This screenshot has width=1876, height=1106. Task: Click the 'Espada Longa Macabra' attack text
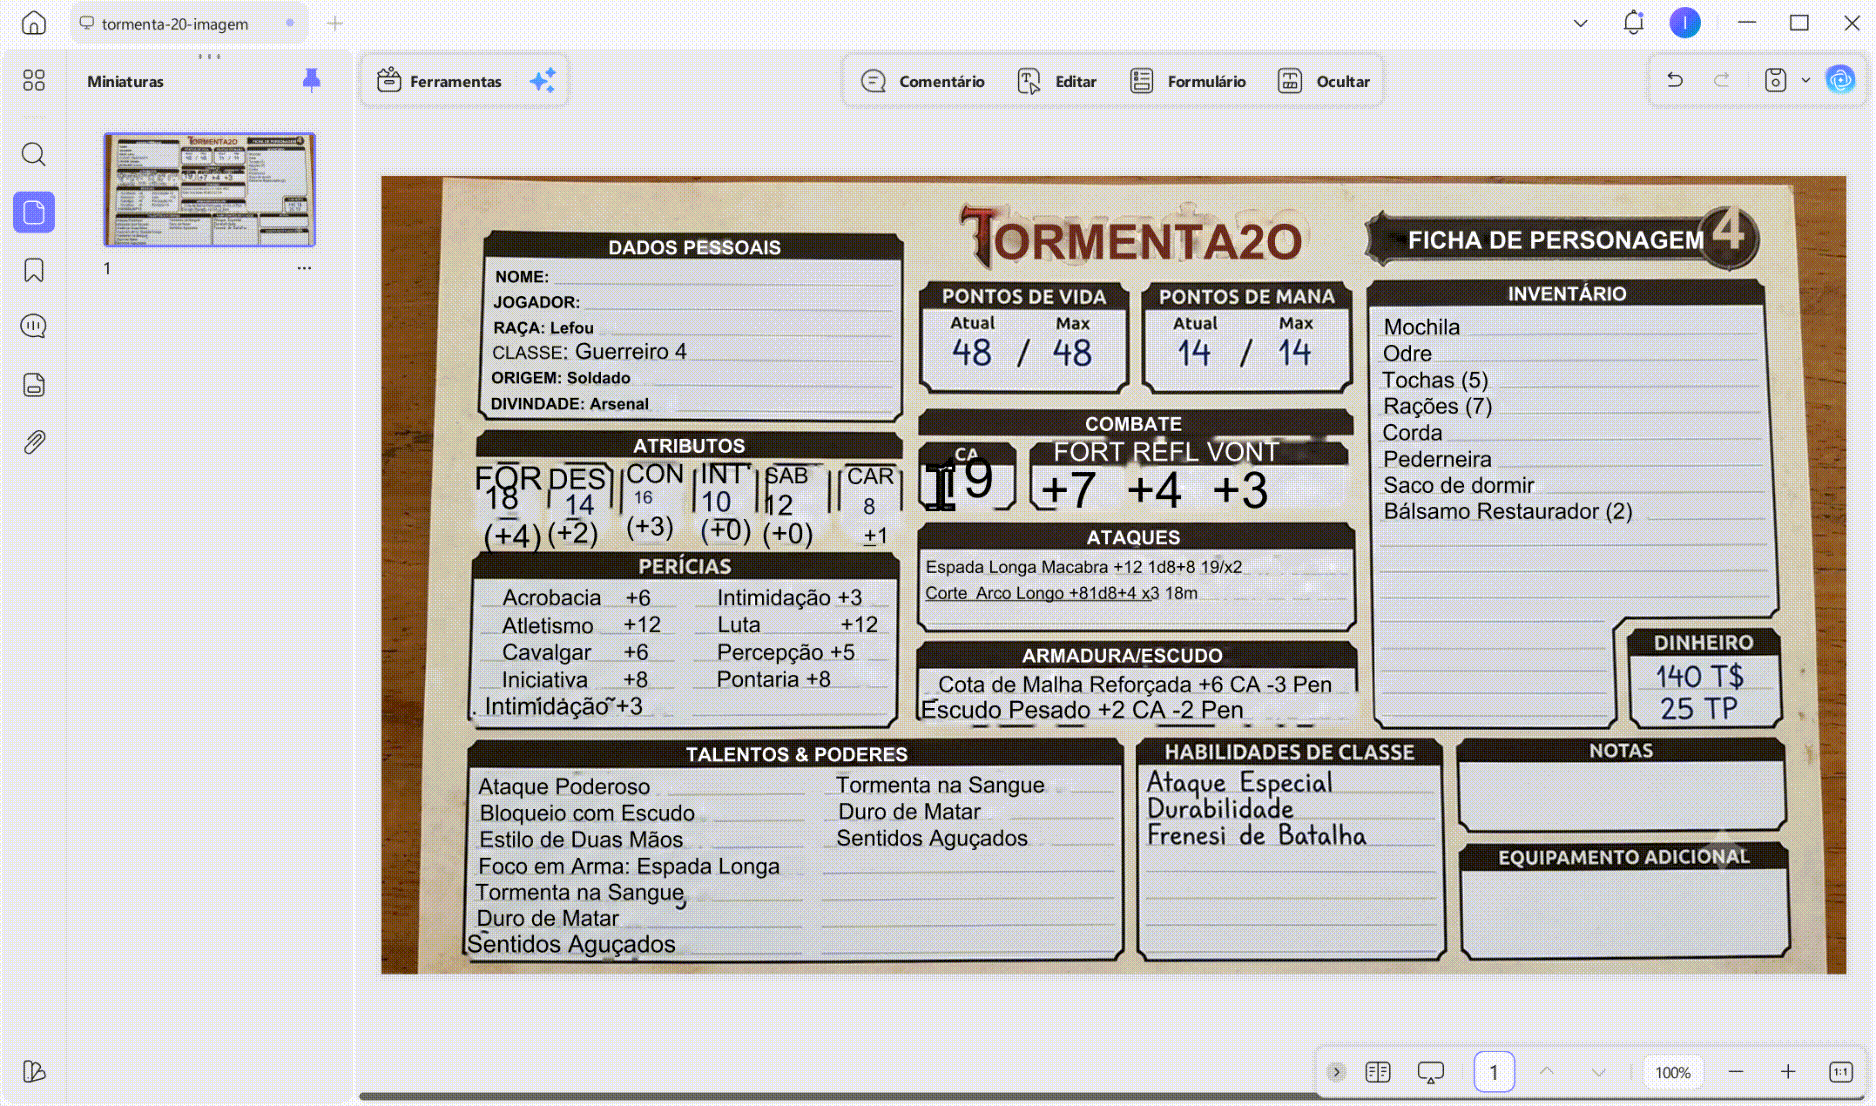point(1016,567)
